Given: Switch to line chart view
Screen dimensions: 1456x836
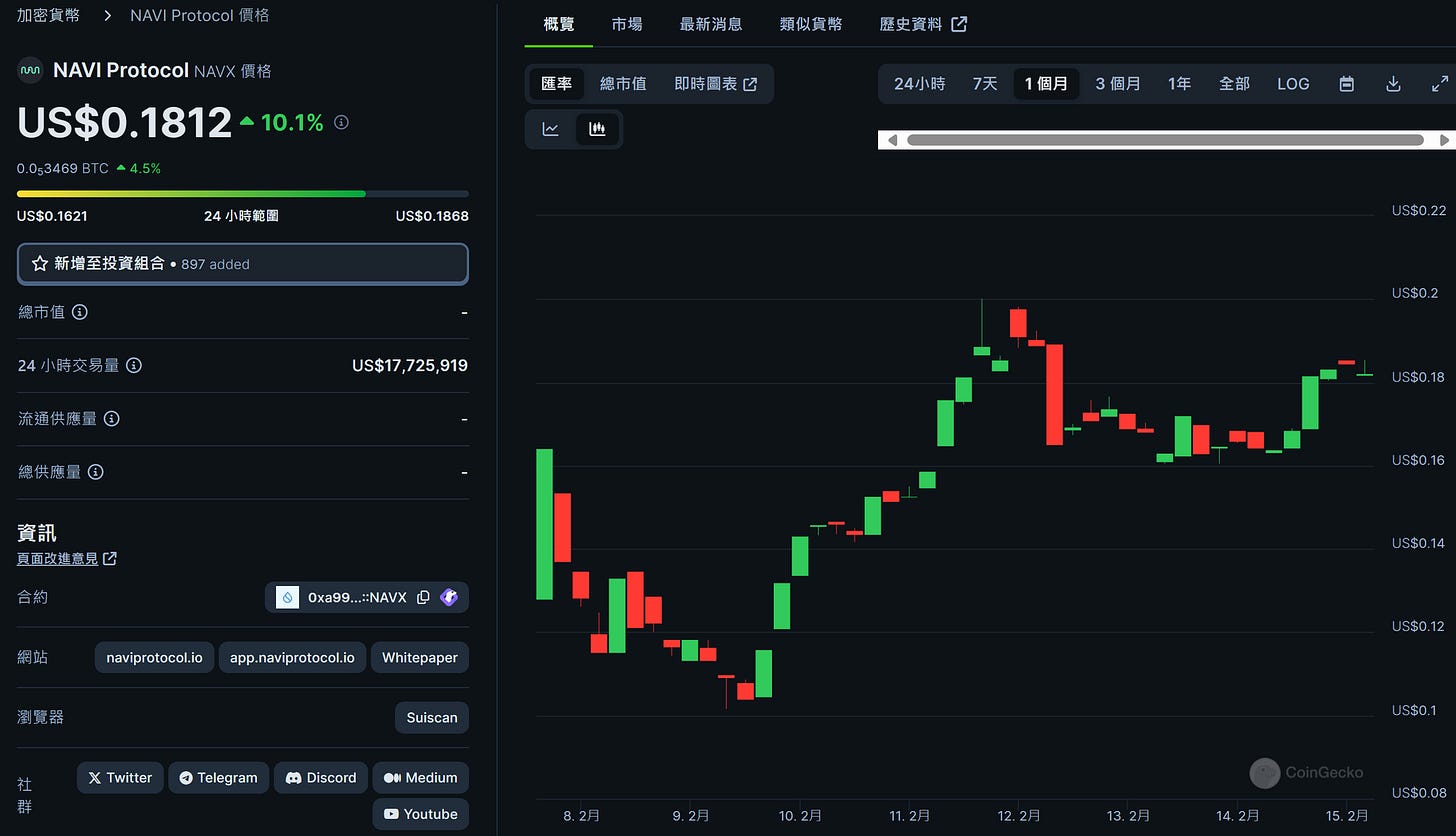Looking at the screenshot, I should pos(551,129).
